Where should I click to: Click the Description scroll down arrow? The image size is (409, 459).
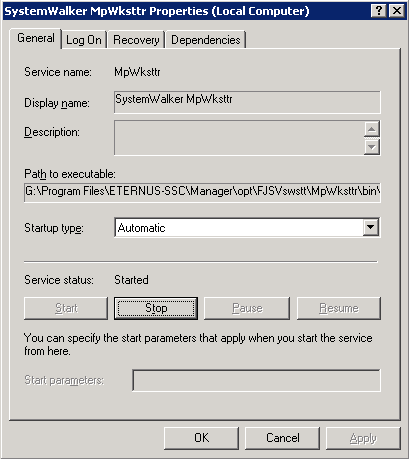(372, 147)
